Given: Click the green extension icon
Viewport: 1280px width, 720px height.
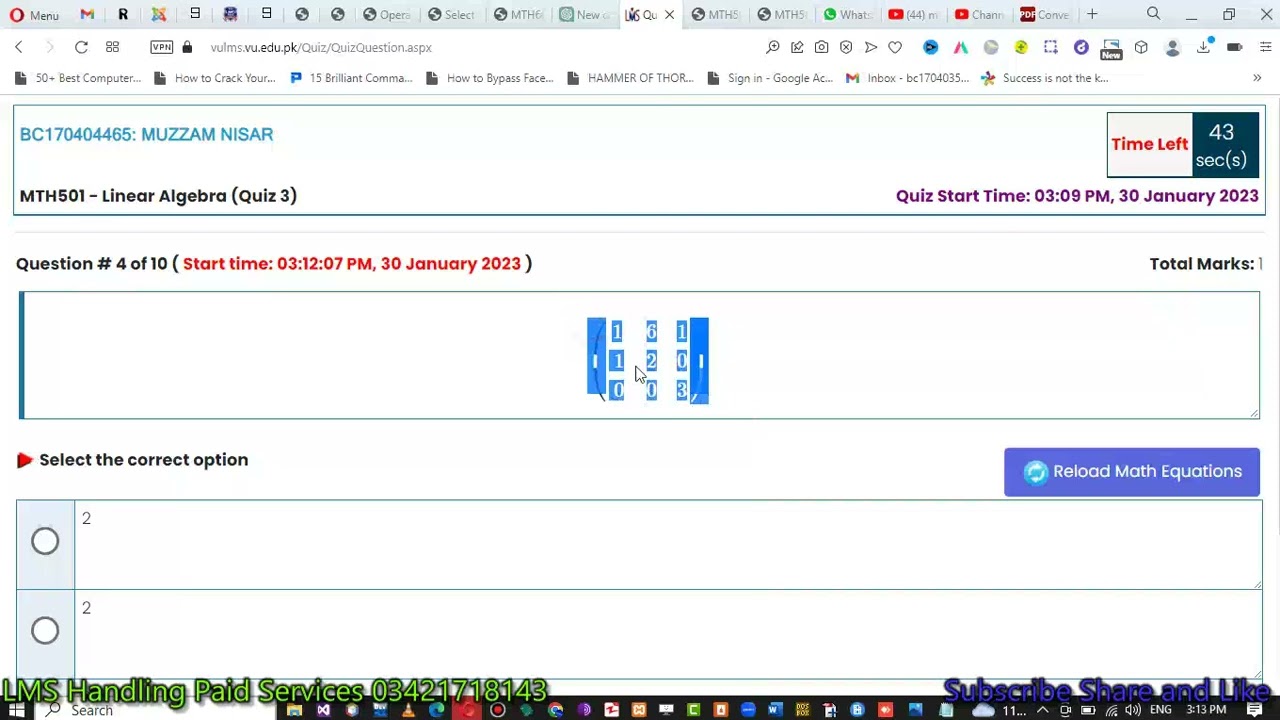Looking at the screenshot, I should click(x=1021, y=47).
